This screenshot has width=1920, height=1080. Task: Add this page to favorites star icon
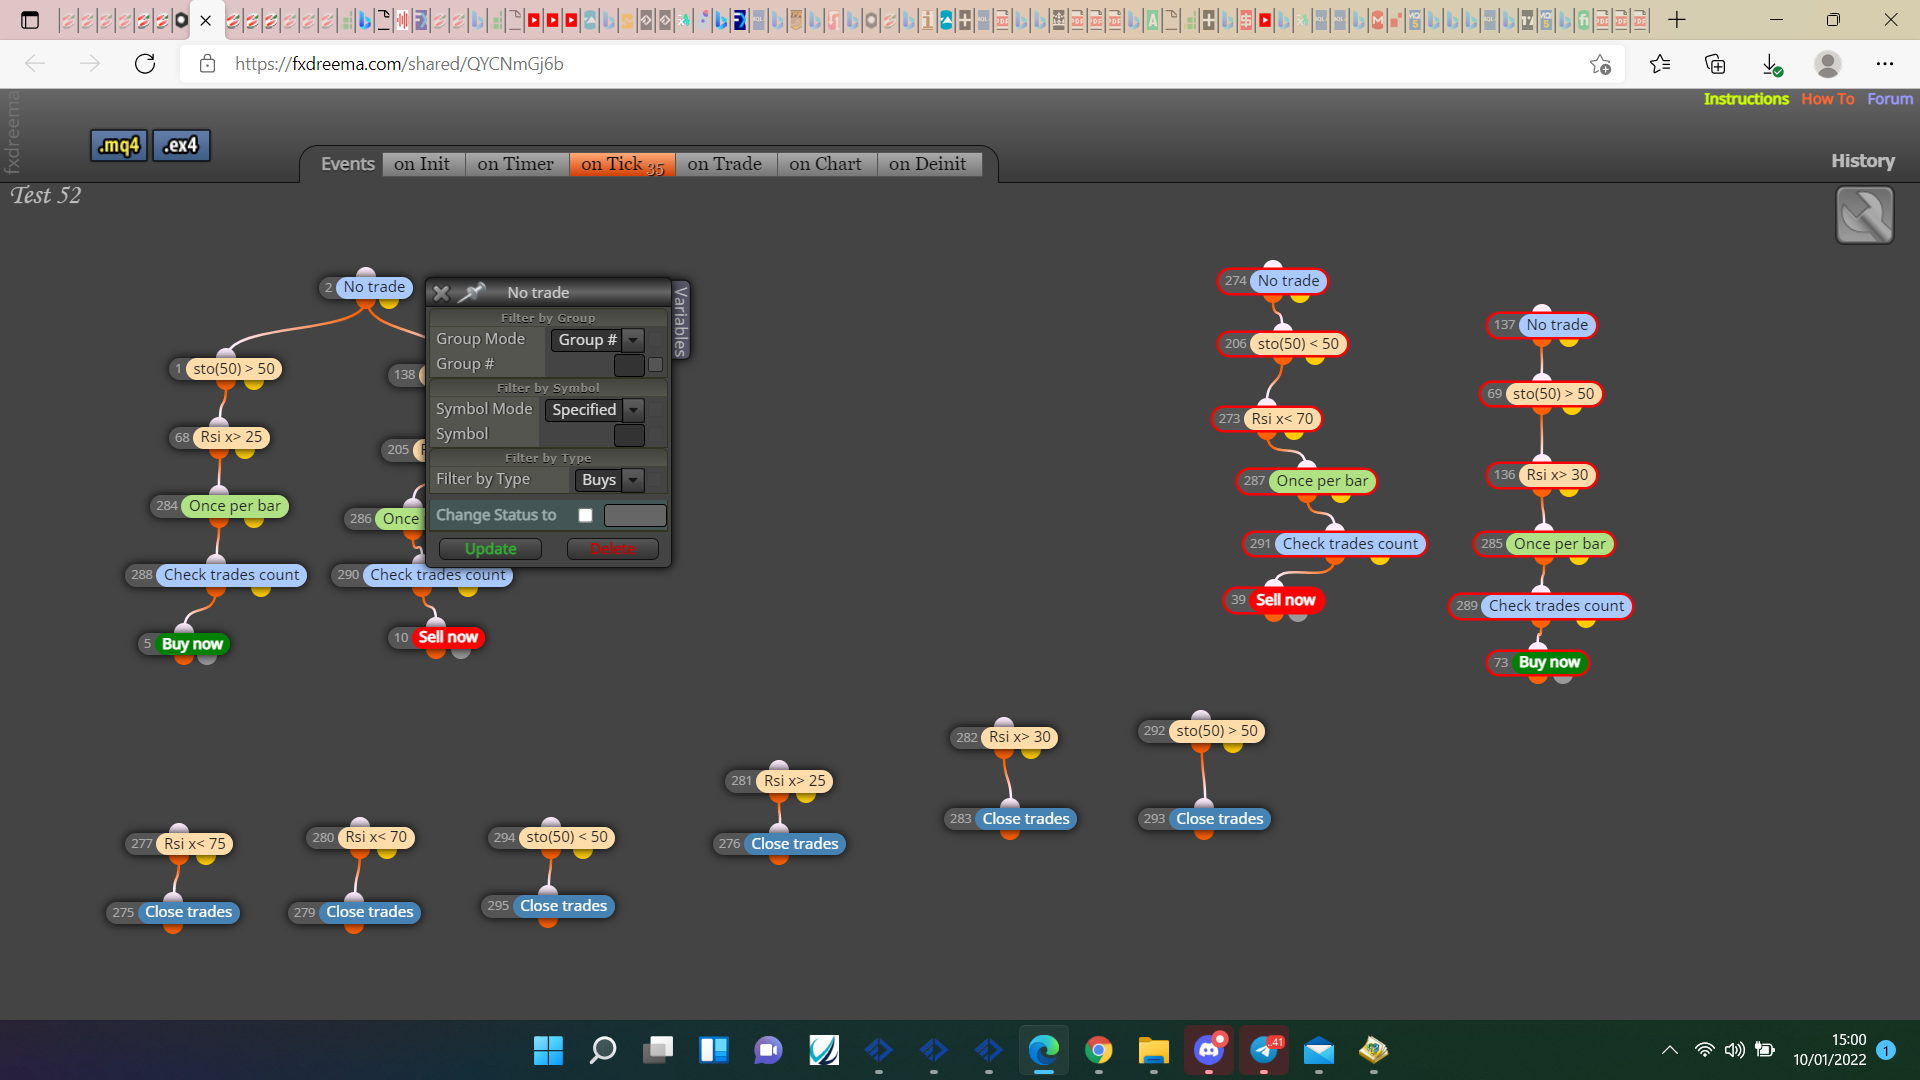pyautogui.click(x=1600, y=64)
